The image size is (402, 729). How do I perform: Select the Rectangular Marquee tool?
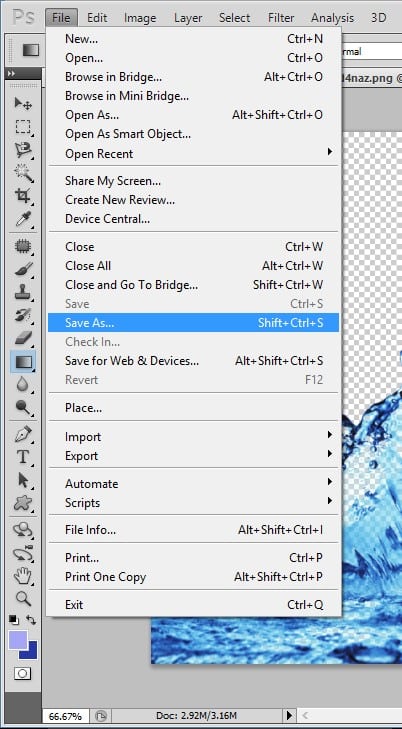(x=22, y=127)
